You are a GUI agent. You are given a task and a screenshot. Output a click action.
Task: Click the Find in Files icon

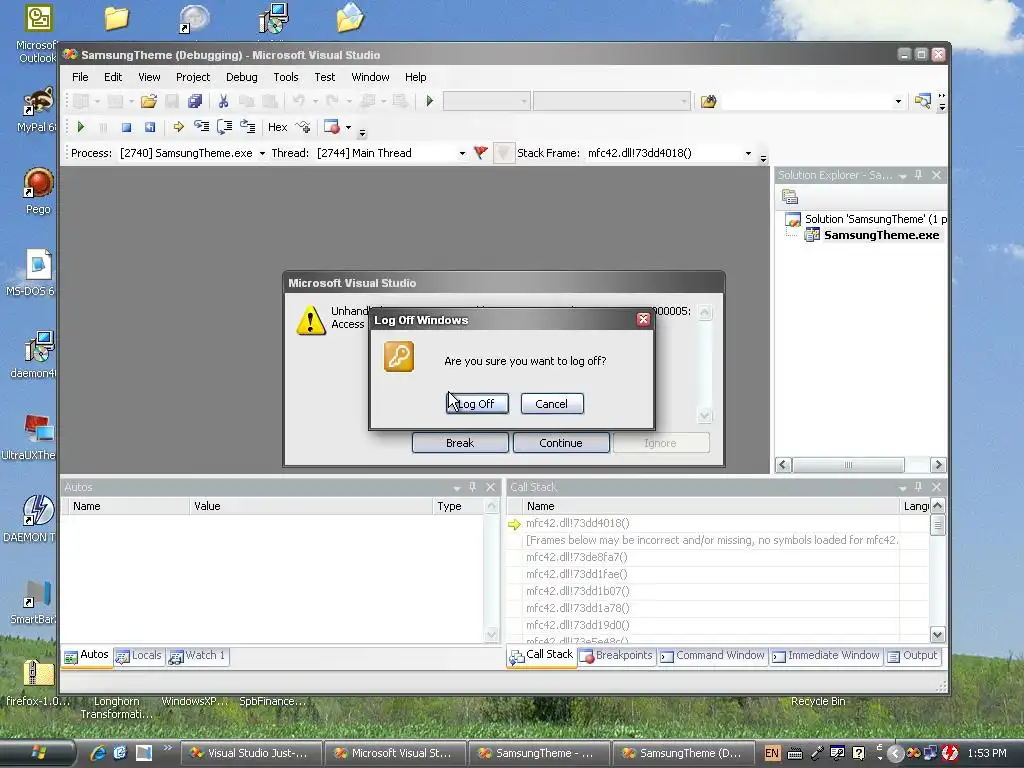[x=709, y=101]
